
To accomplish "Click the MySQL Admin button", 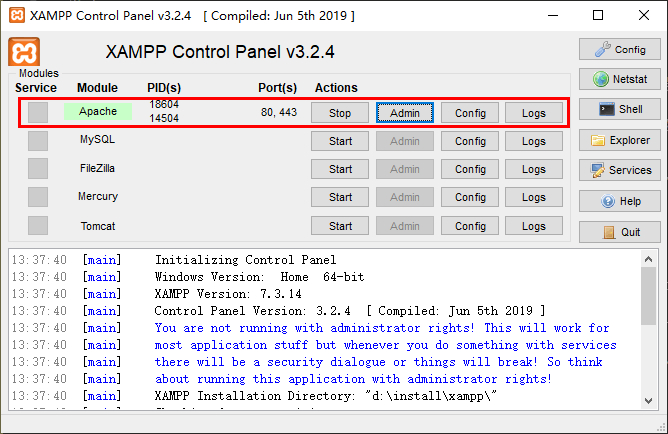I will pos(405,141).
